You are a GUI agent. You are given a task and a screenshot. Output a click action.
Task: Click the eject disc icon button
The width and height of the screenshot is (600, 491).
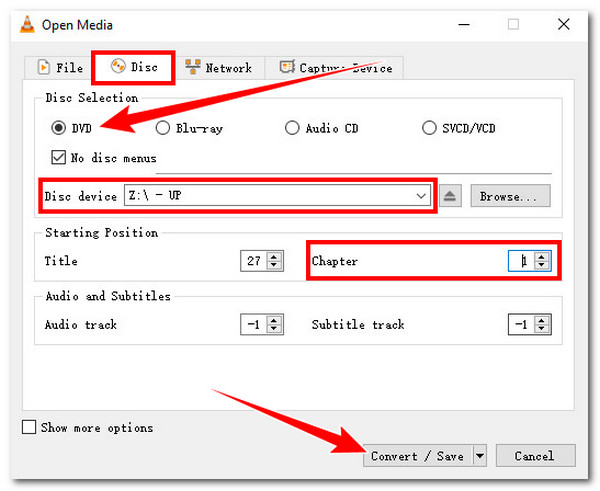pos(450,196)
